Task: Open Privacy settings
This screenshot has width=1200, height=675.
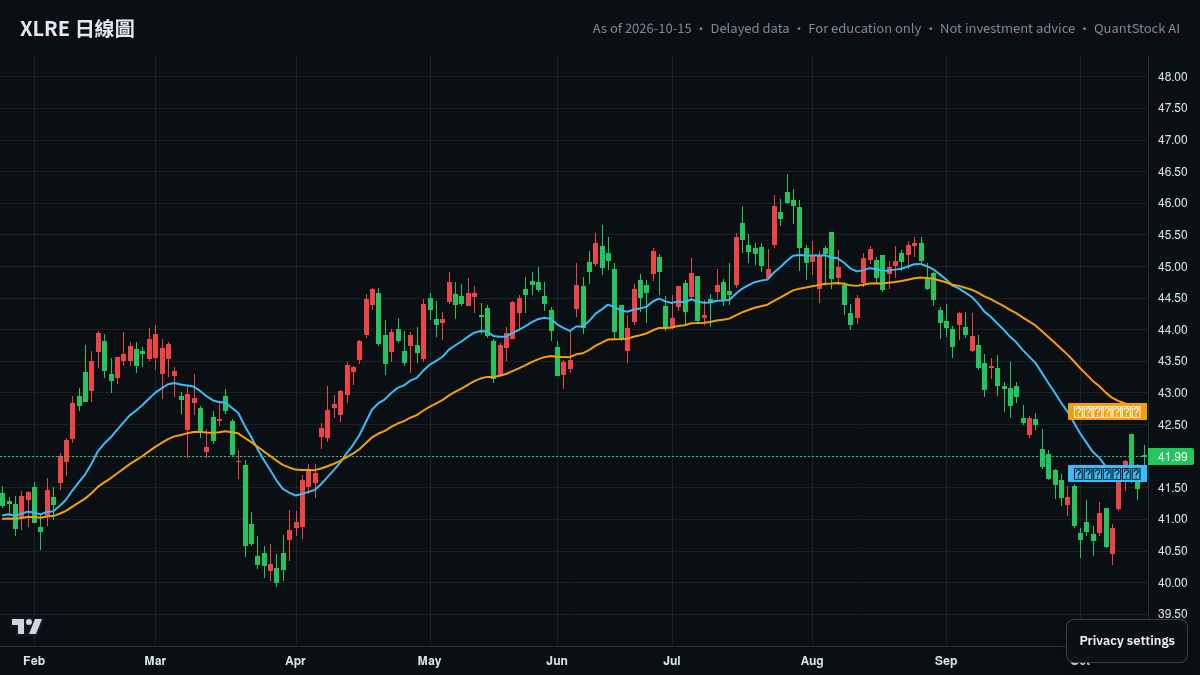Action: (1127, 641)
